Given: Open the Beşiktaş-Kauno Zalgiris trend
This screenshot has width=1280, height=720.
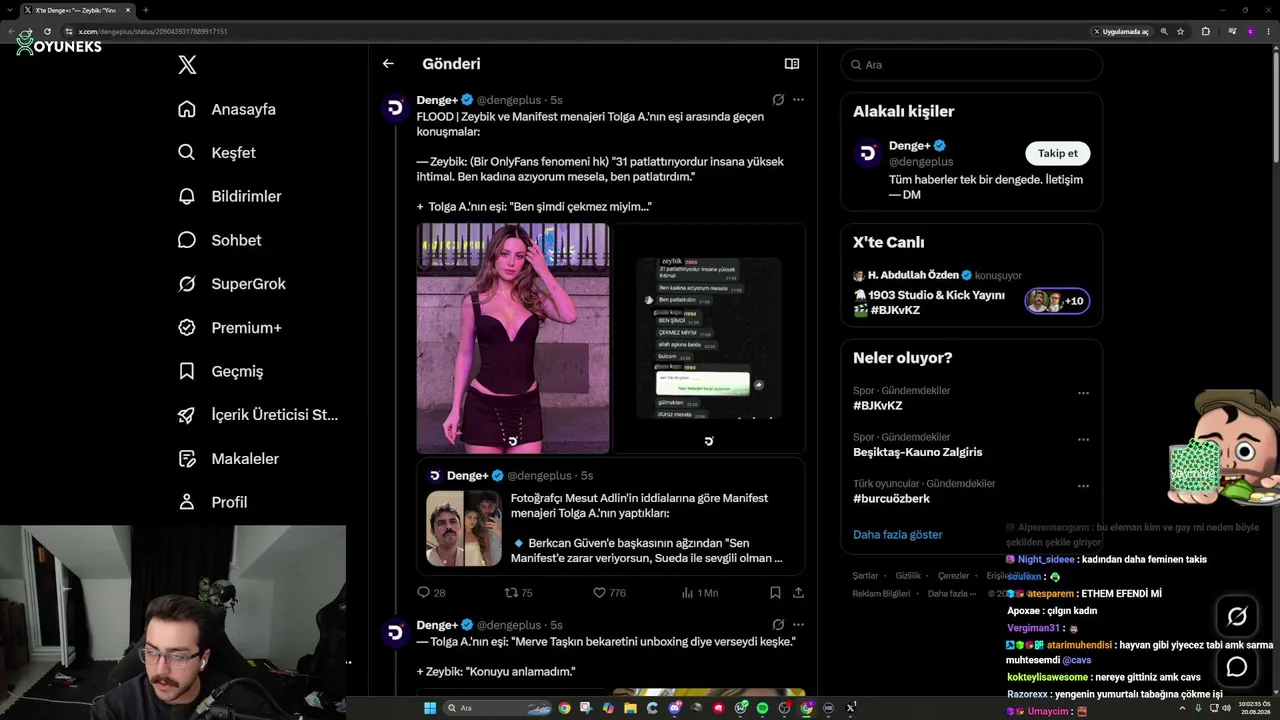Looking at the screenshot, I should tap(918, 452).
